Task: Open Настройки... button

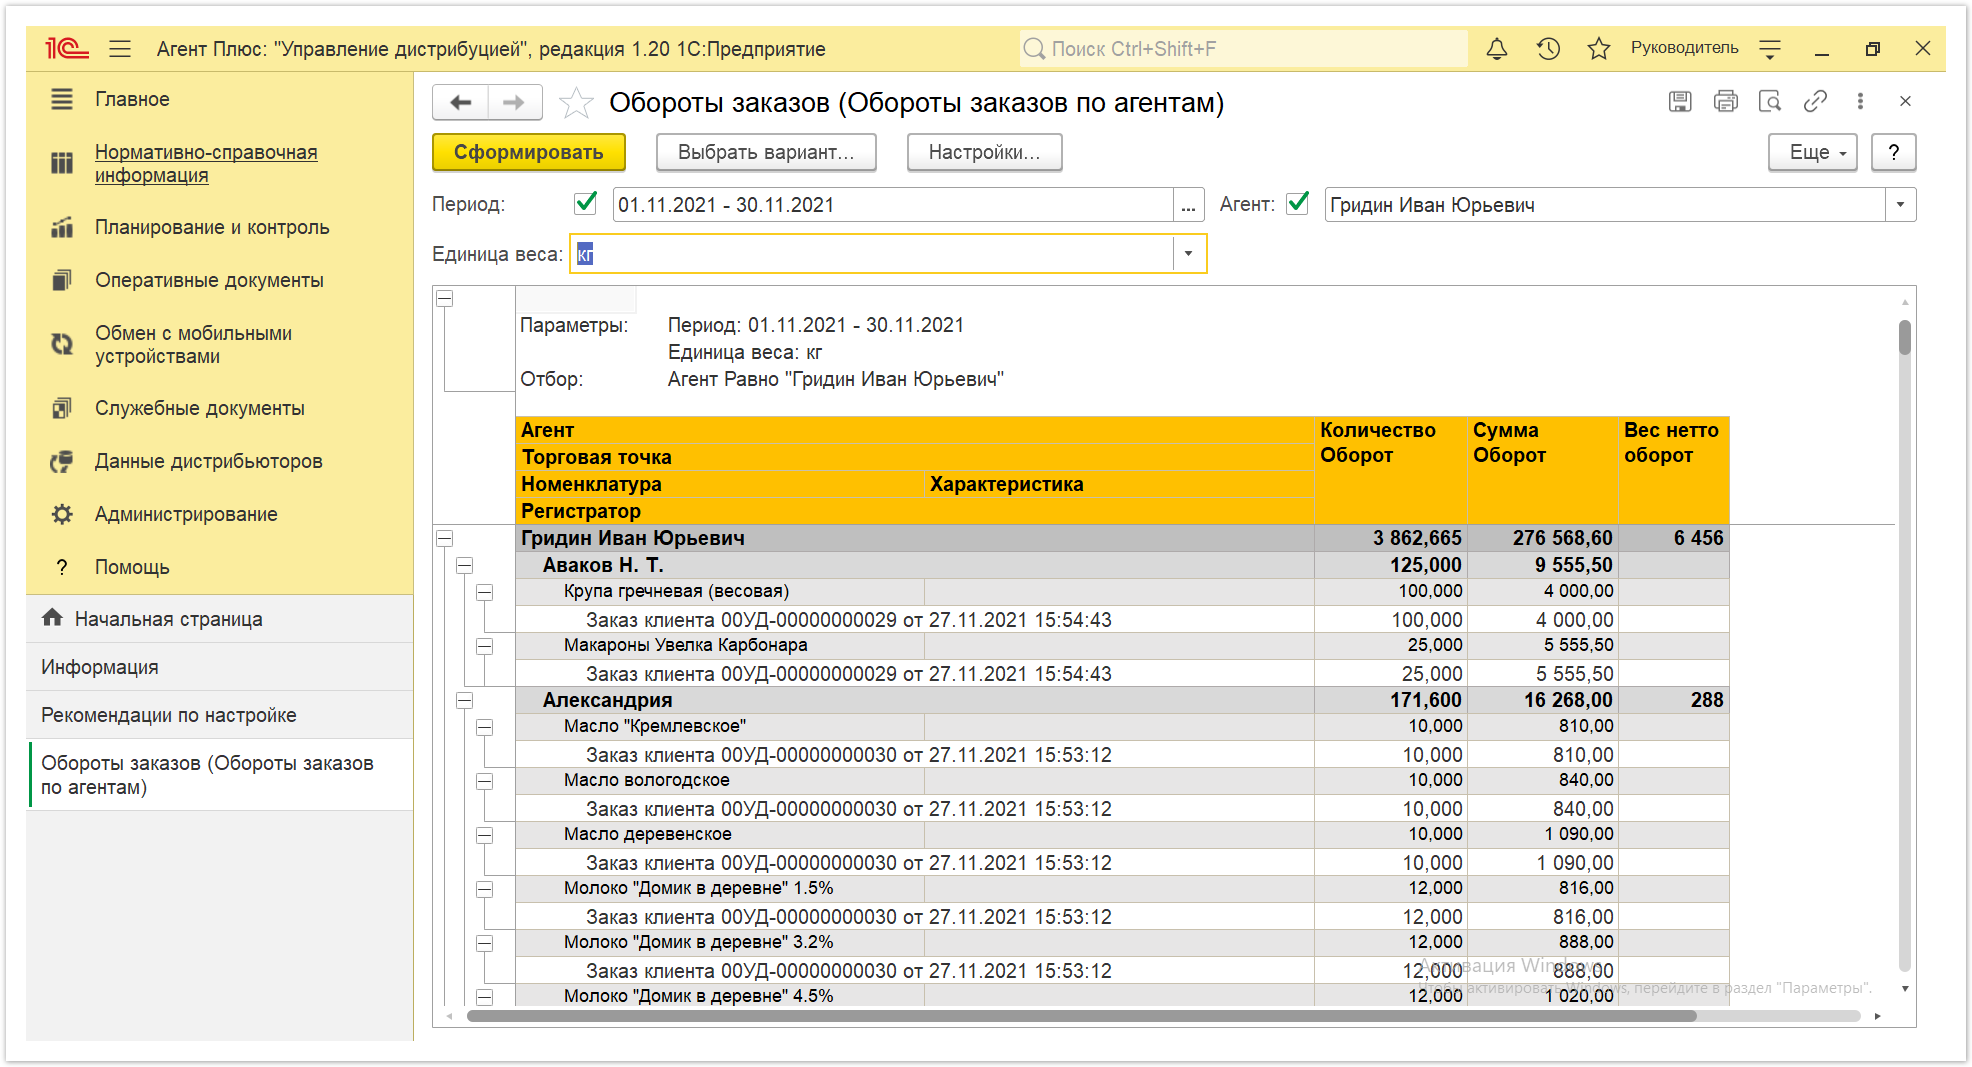Action: pos(984,152)
